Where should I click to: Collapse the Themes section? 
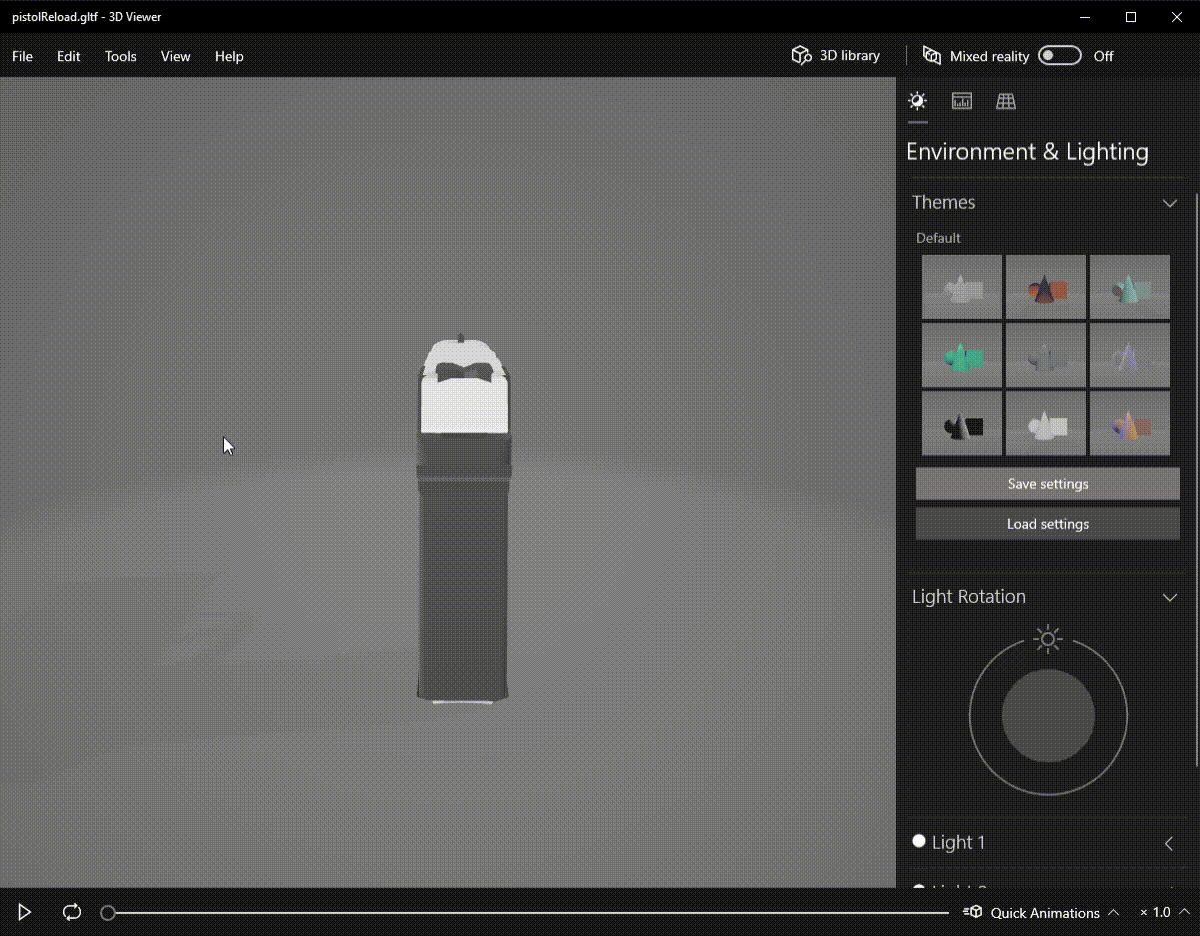(x=1170, y=202)
